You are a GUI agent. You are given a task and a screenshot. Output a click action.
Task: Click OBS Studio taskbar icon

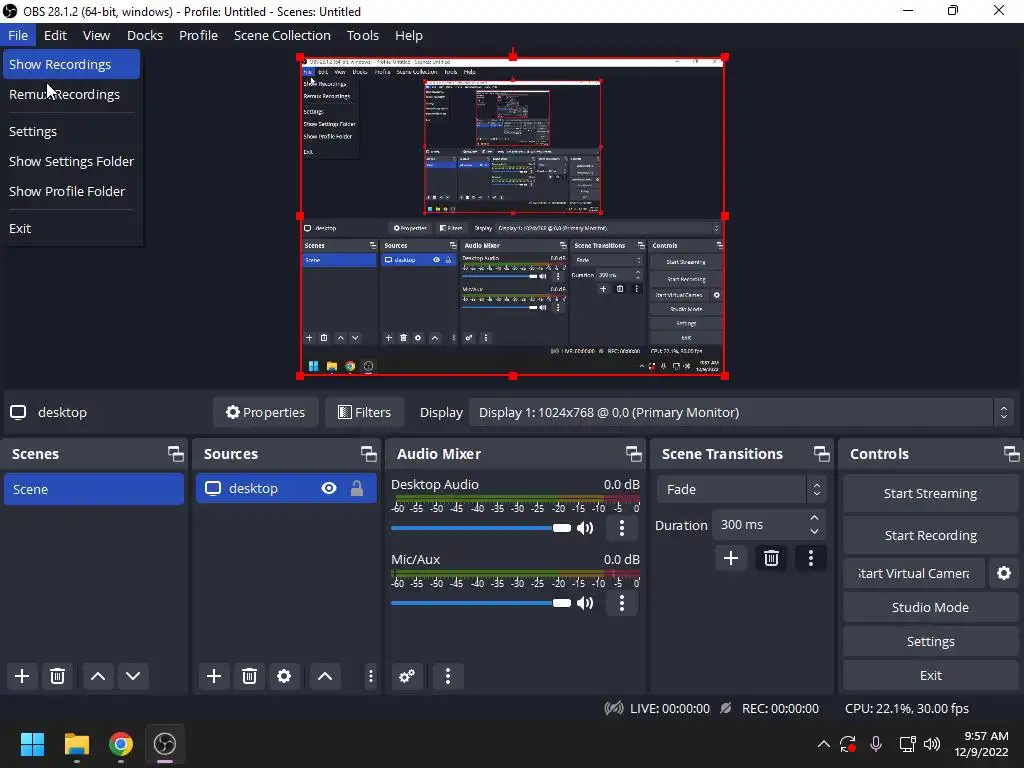point(165,744)
